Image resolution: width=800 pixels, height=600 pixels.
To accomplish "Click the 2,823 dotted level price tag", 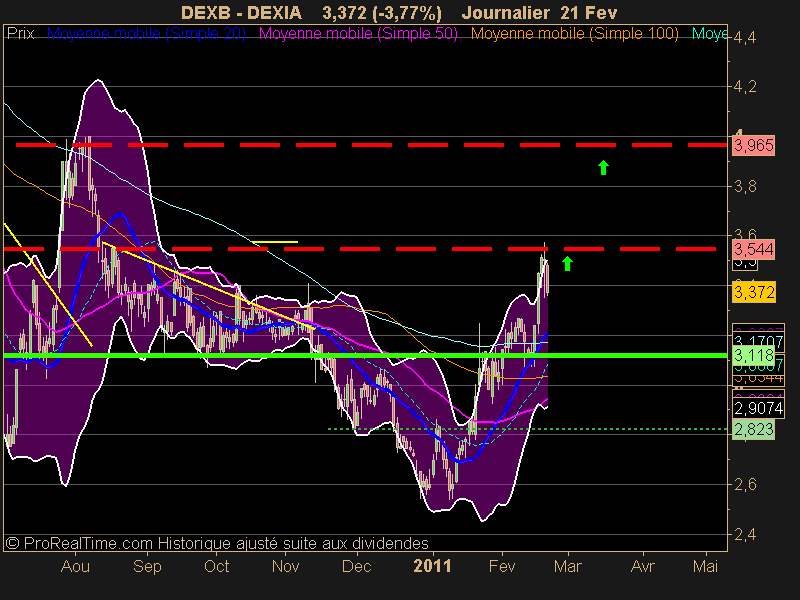I will click(753, 430).
